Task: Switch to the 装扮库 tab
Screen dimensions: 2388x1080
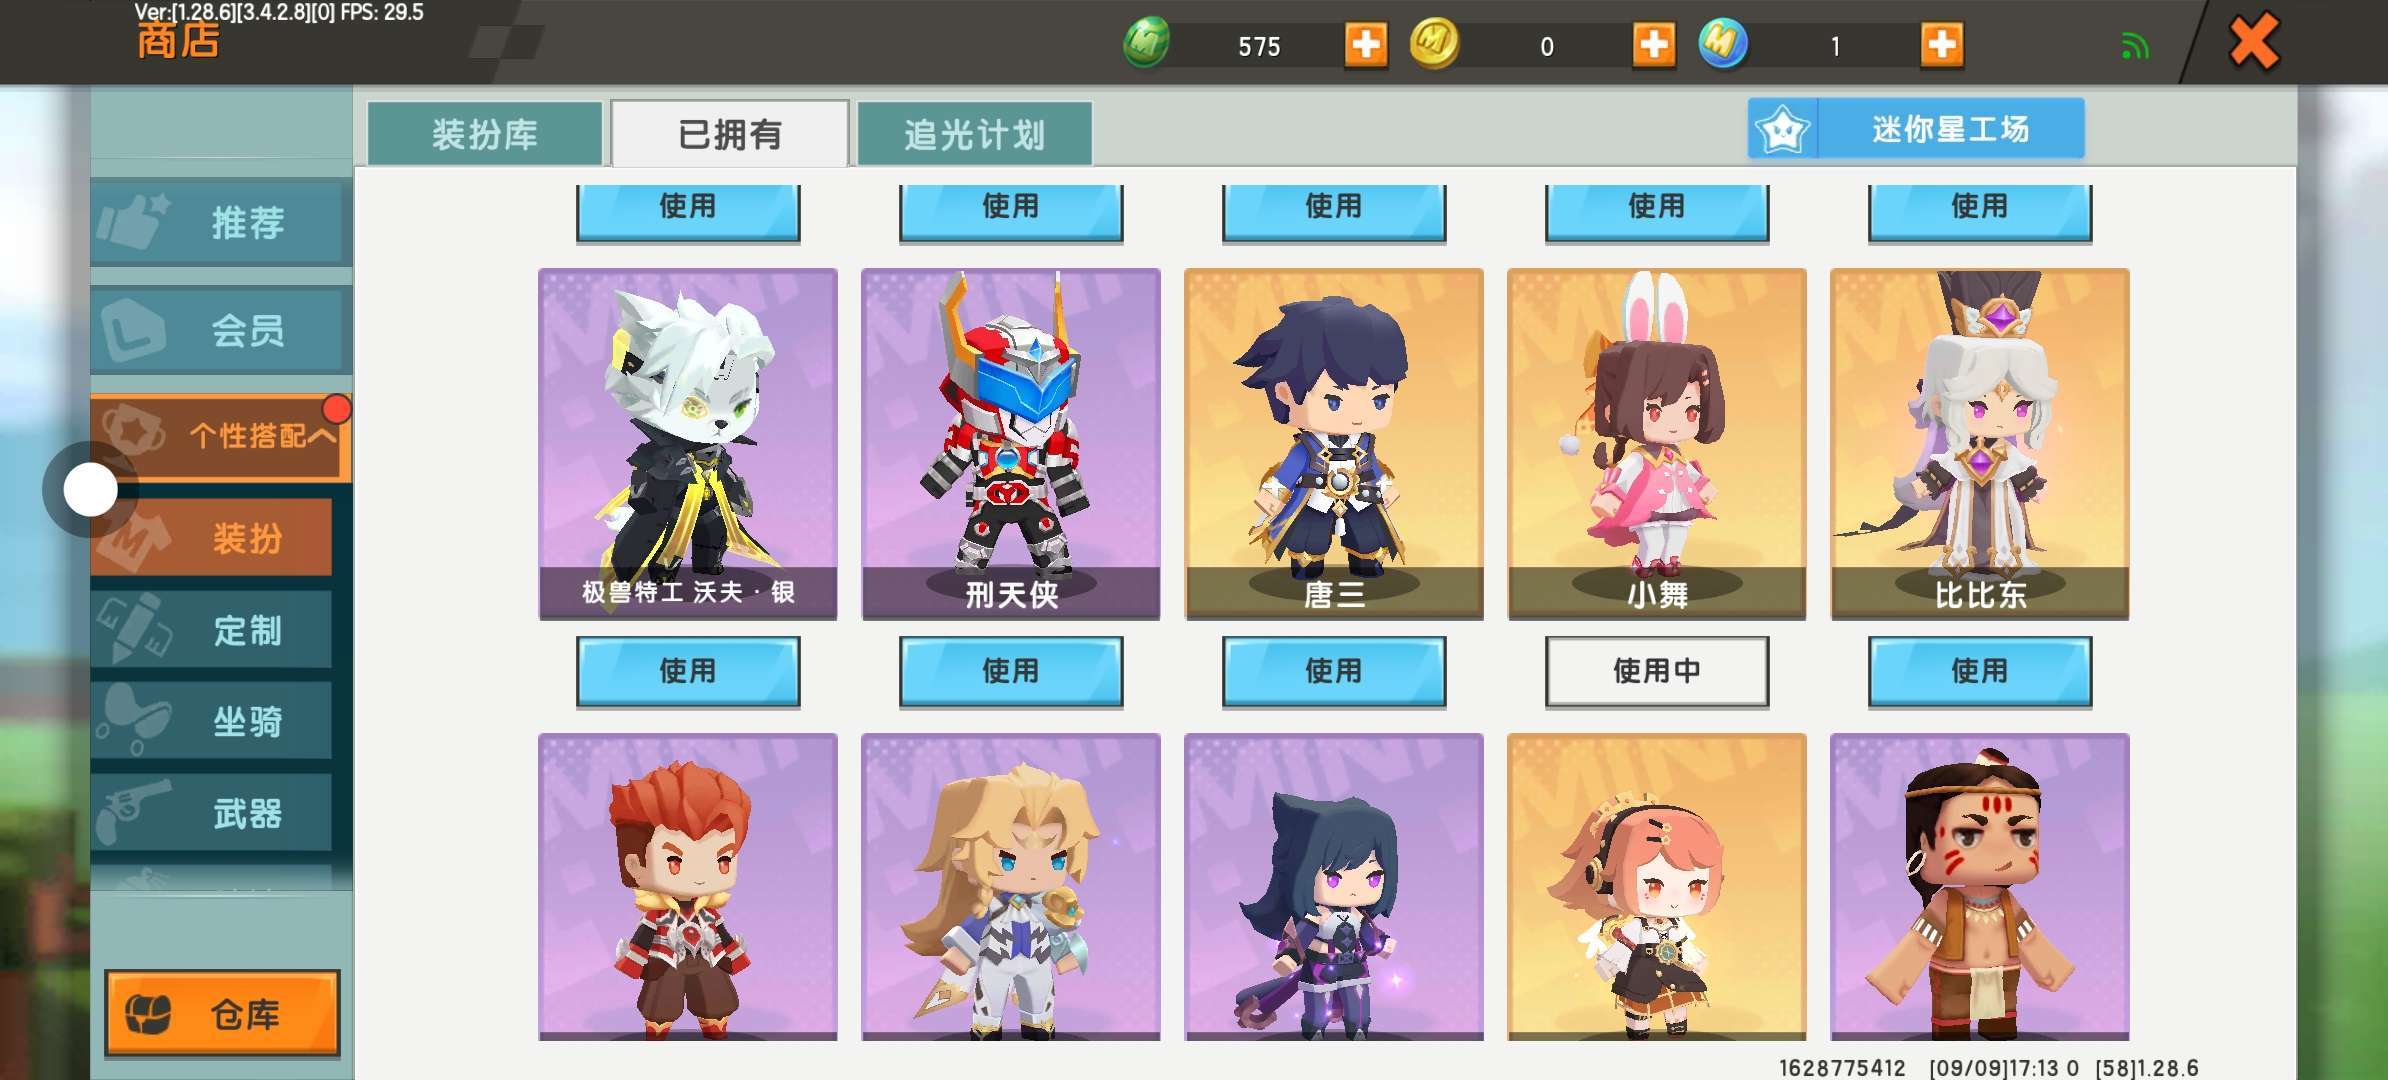Action: point(485,133)
